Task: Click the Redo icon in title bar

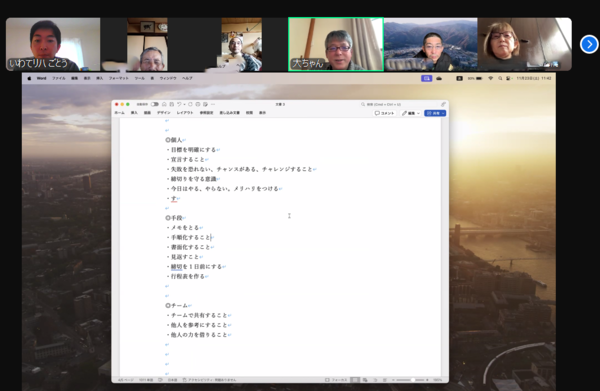Action: (x=190, y=104)
